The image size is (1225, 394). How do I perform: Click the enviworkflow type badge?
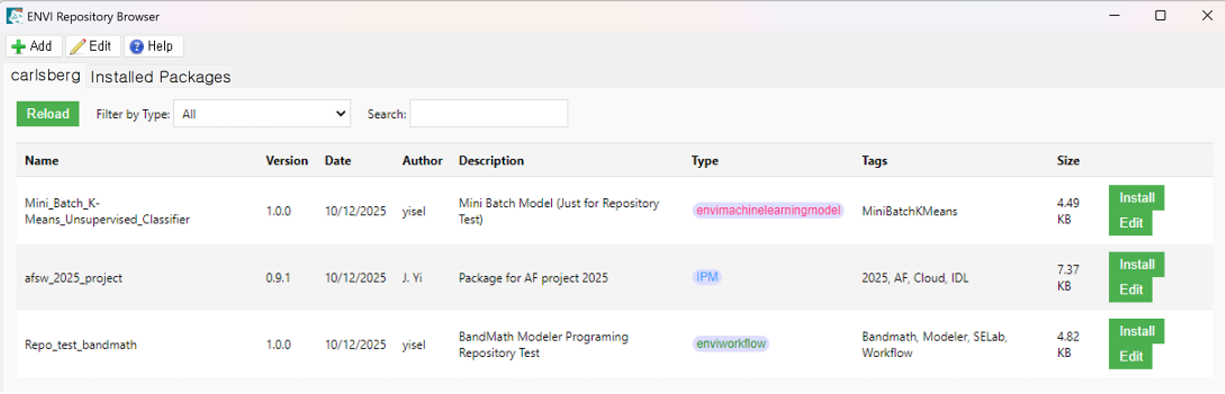[x=730, y=344]
